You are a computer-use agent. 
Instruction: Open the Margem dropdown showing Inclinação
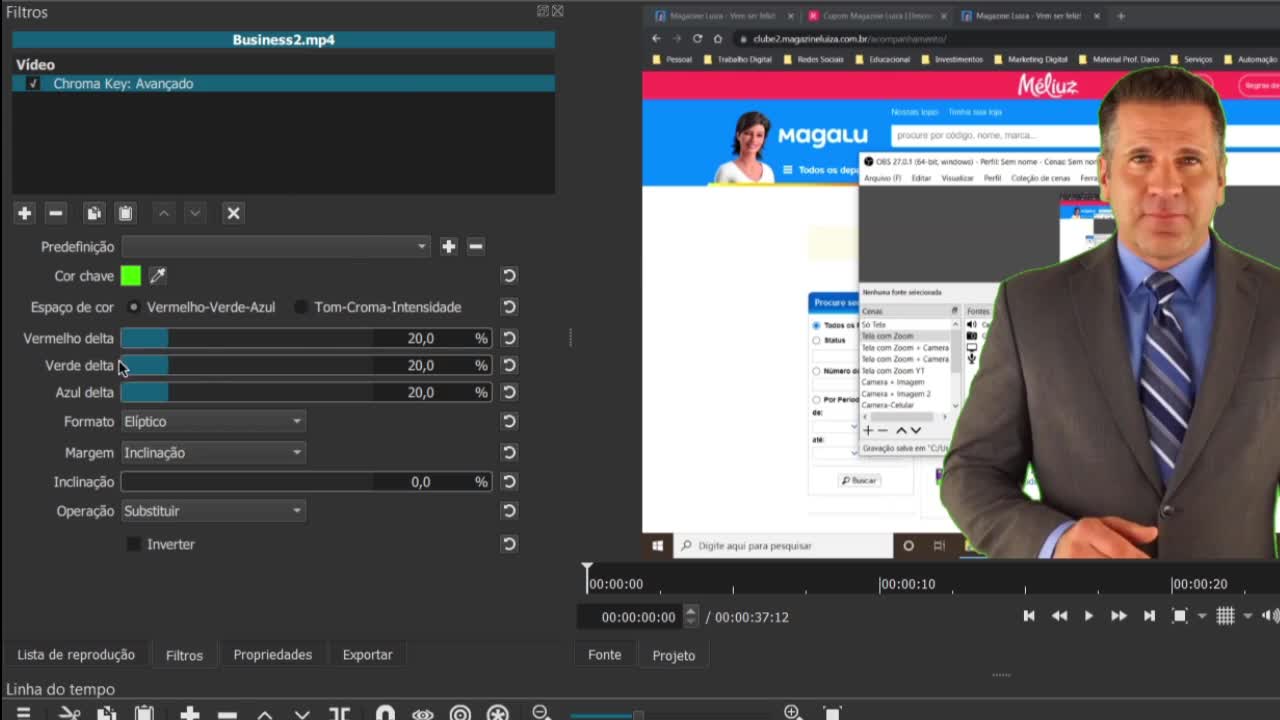point(213,452)
